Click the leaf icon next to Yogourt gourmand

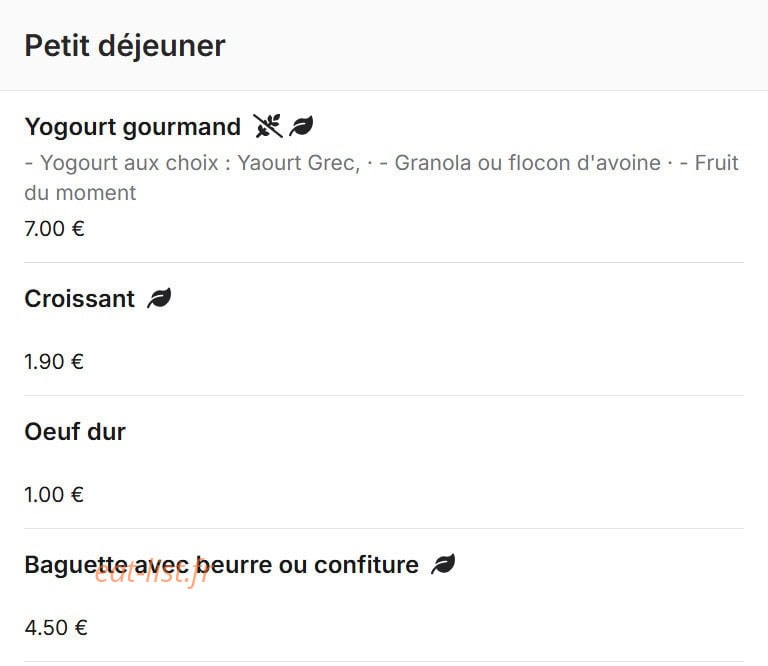coord(301,126)
